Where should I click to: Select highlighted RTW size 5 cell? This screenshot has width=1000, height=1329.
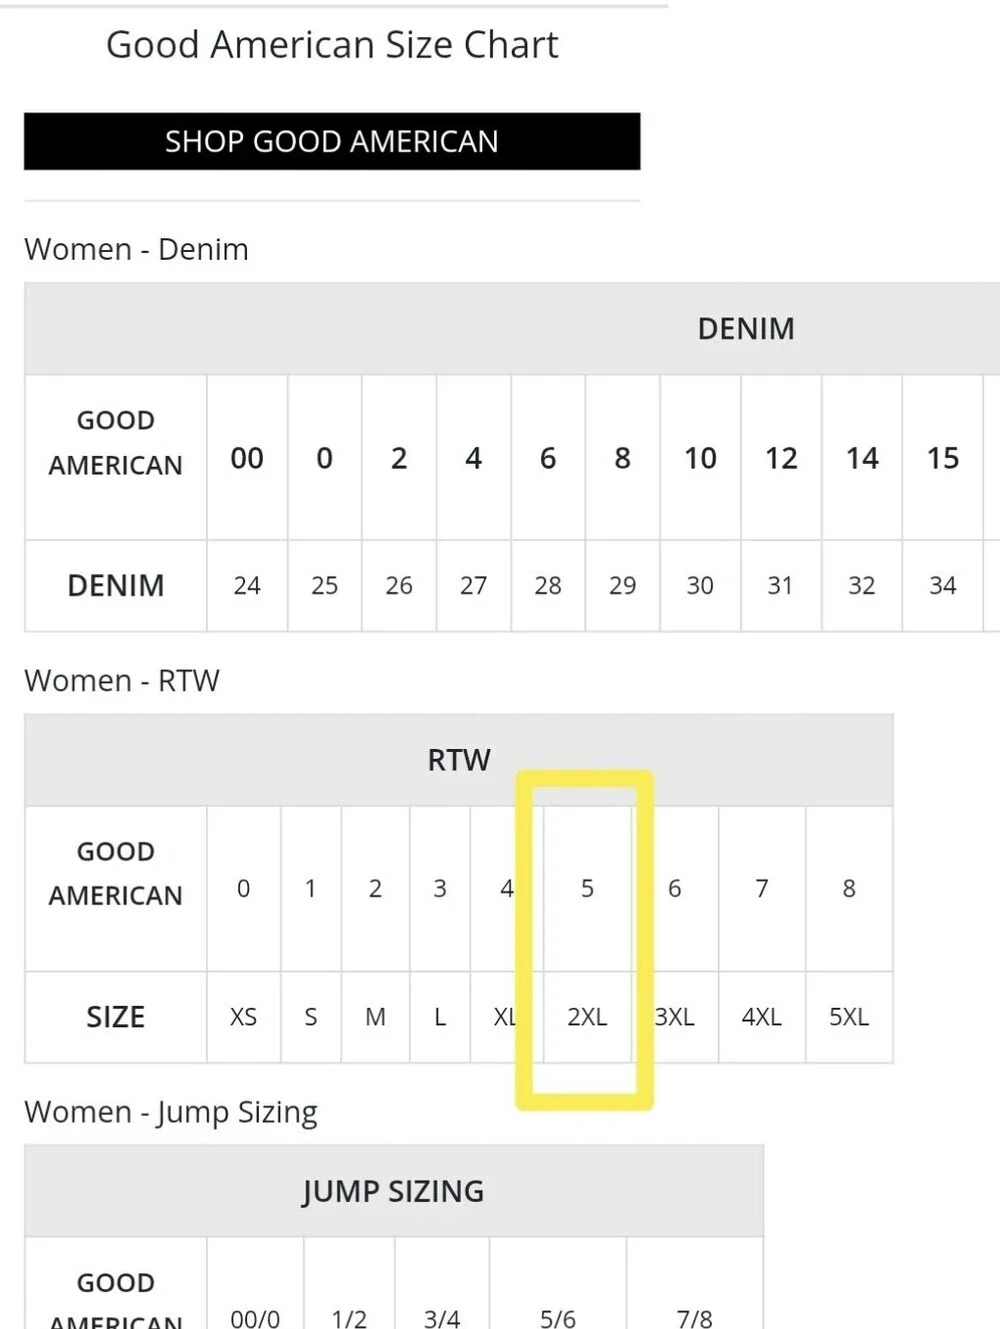[x=587, y=888]
